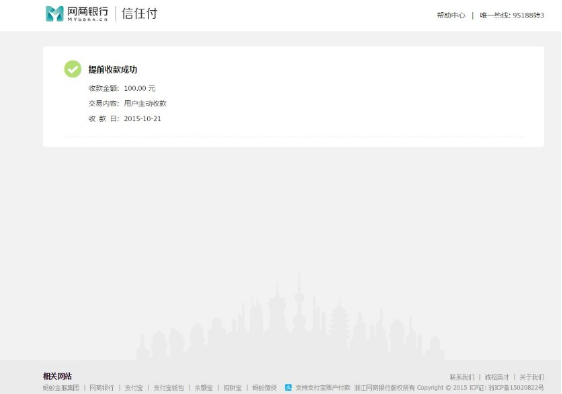Open the 关于我们 about link
The height and width of the screenshot is (394, 562).
pyautogui.click(x=532, y=377)
